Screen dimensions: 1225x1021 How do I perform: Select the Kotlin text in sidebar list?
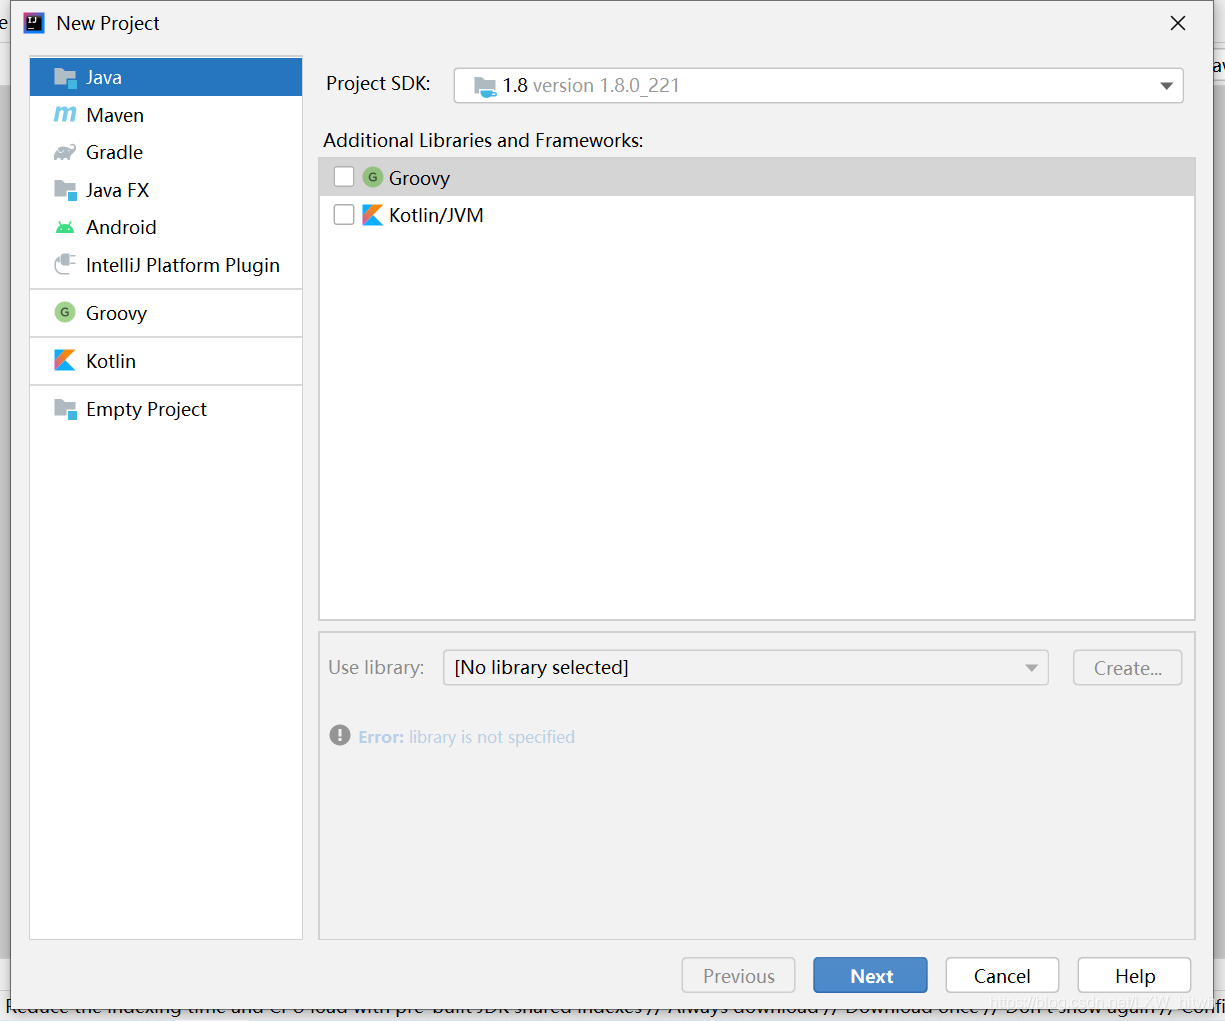(111, 361)
